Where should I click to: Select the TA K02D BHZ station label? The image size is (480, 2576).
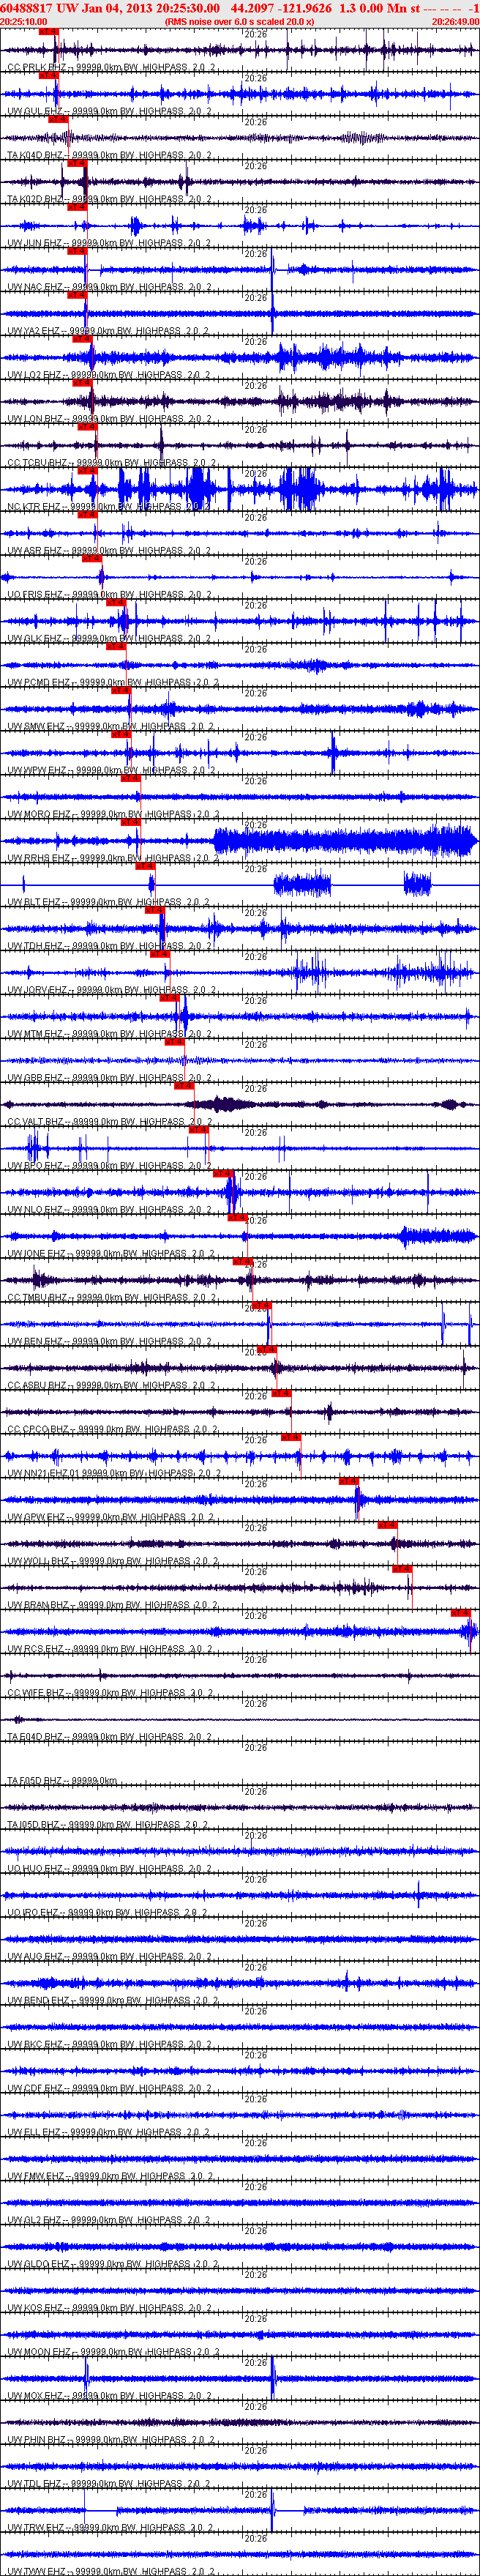point(35,199)
